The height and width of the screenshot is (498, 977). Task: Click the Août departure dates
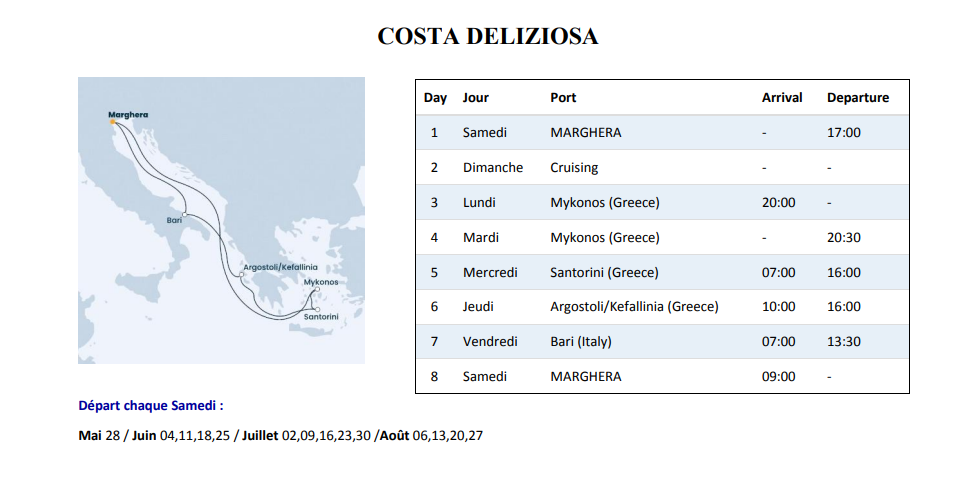pyautogui.click(x=431, y=436)
